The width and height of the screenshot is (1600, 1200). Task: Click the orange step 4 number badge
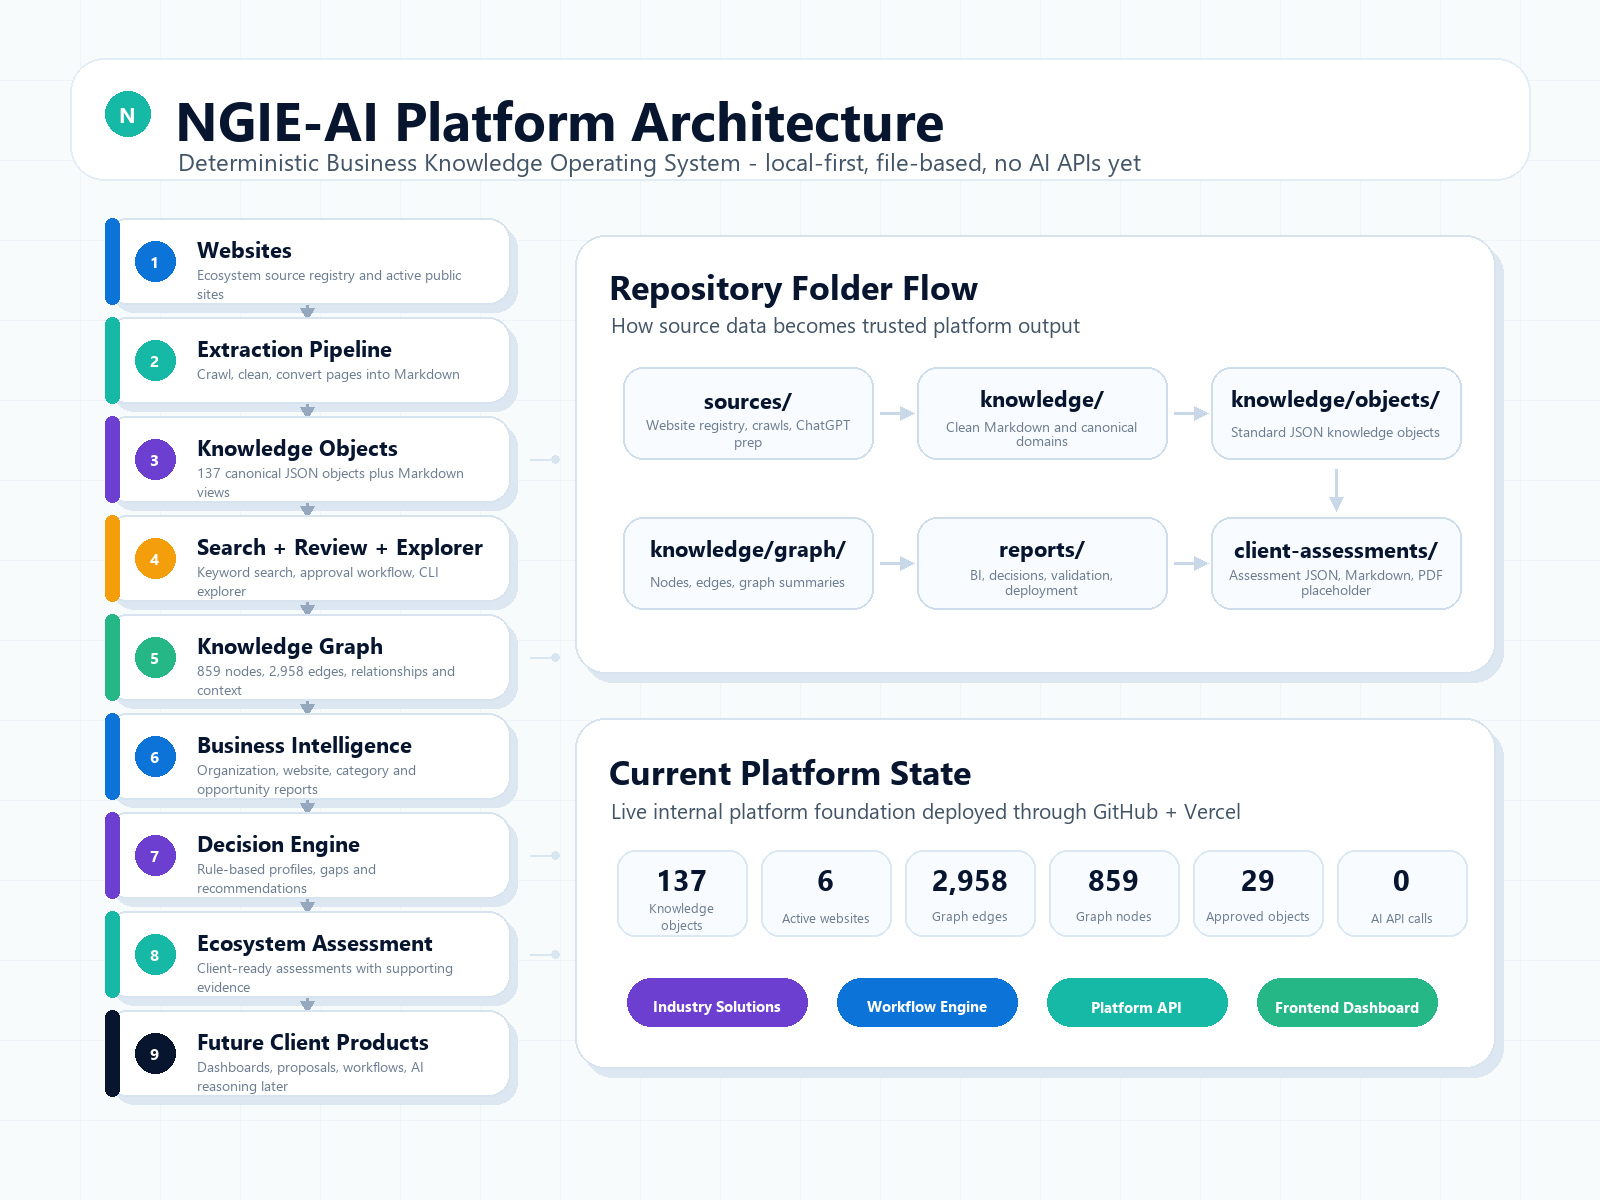pos(155,559)
